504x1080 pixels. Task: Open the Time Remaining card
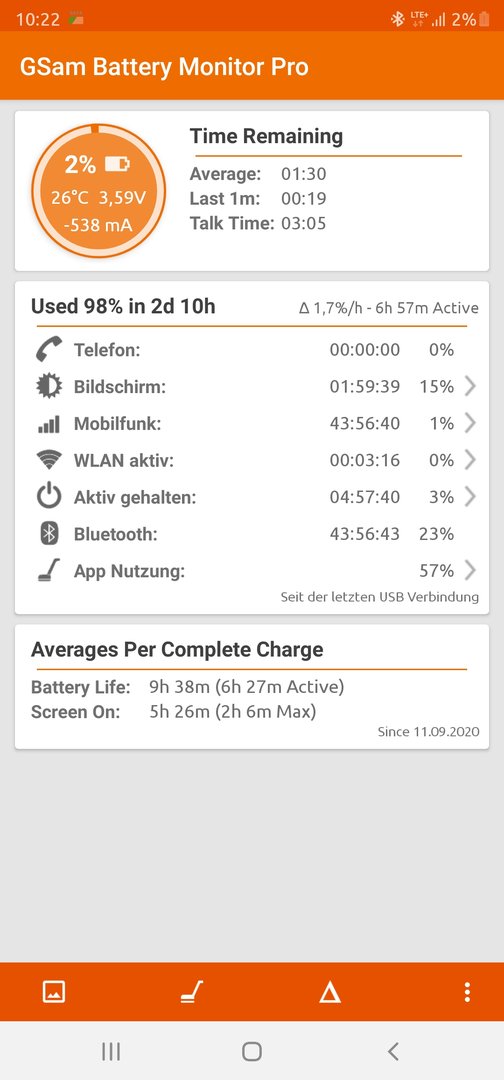(x=252, y=191)
